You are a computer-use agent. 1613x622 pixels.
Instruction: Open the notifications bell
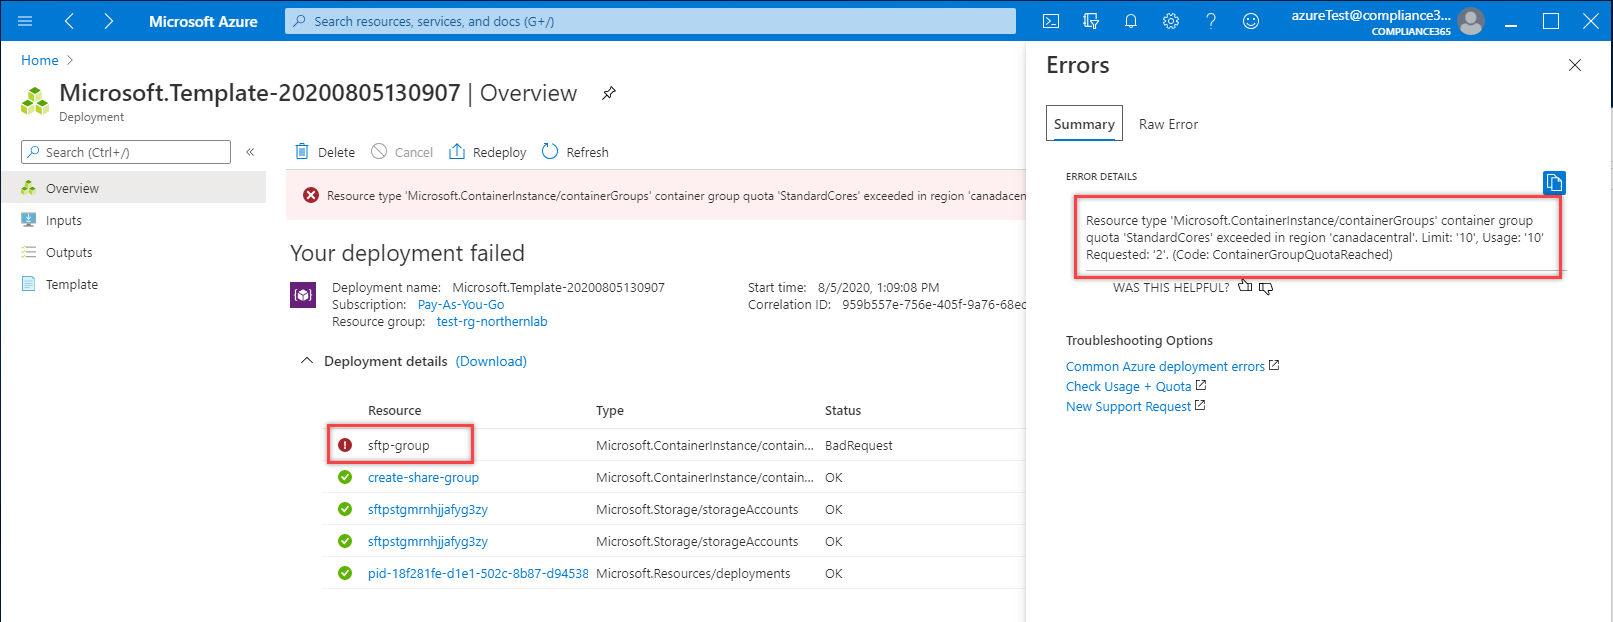pos(1131,21)
